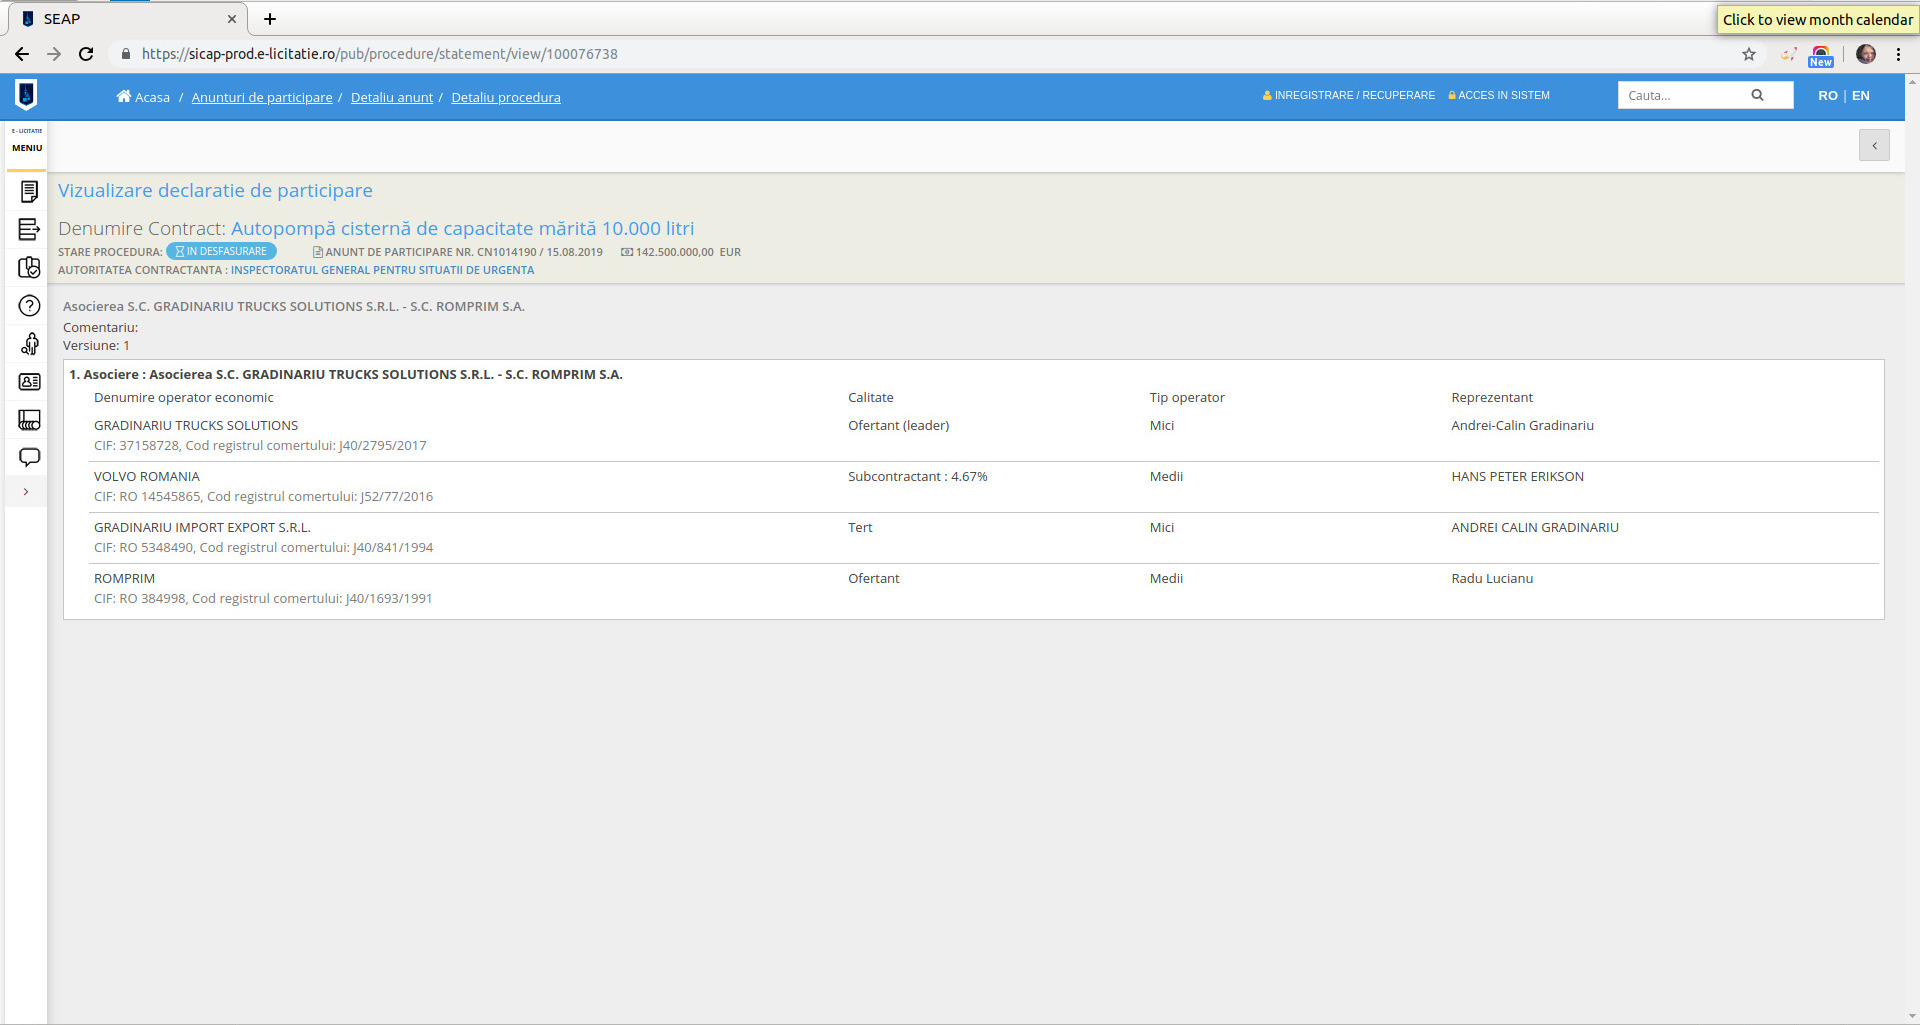Click scrollbar down arrow at bottom
The width and height of the screenshot is (1920, 1025).
[1912, 1016]
